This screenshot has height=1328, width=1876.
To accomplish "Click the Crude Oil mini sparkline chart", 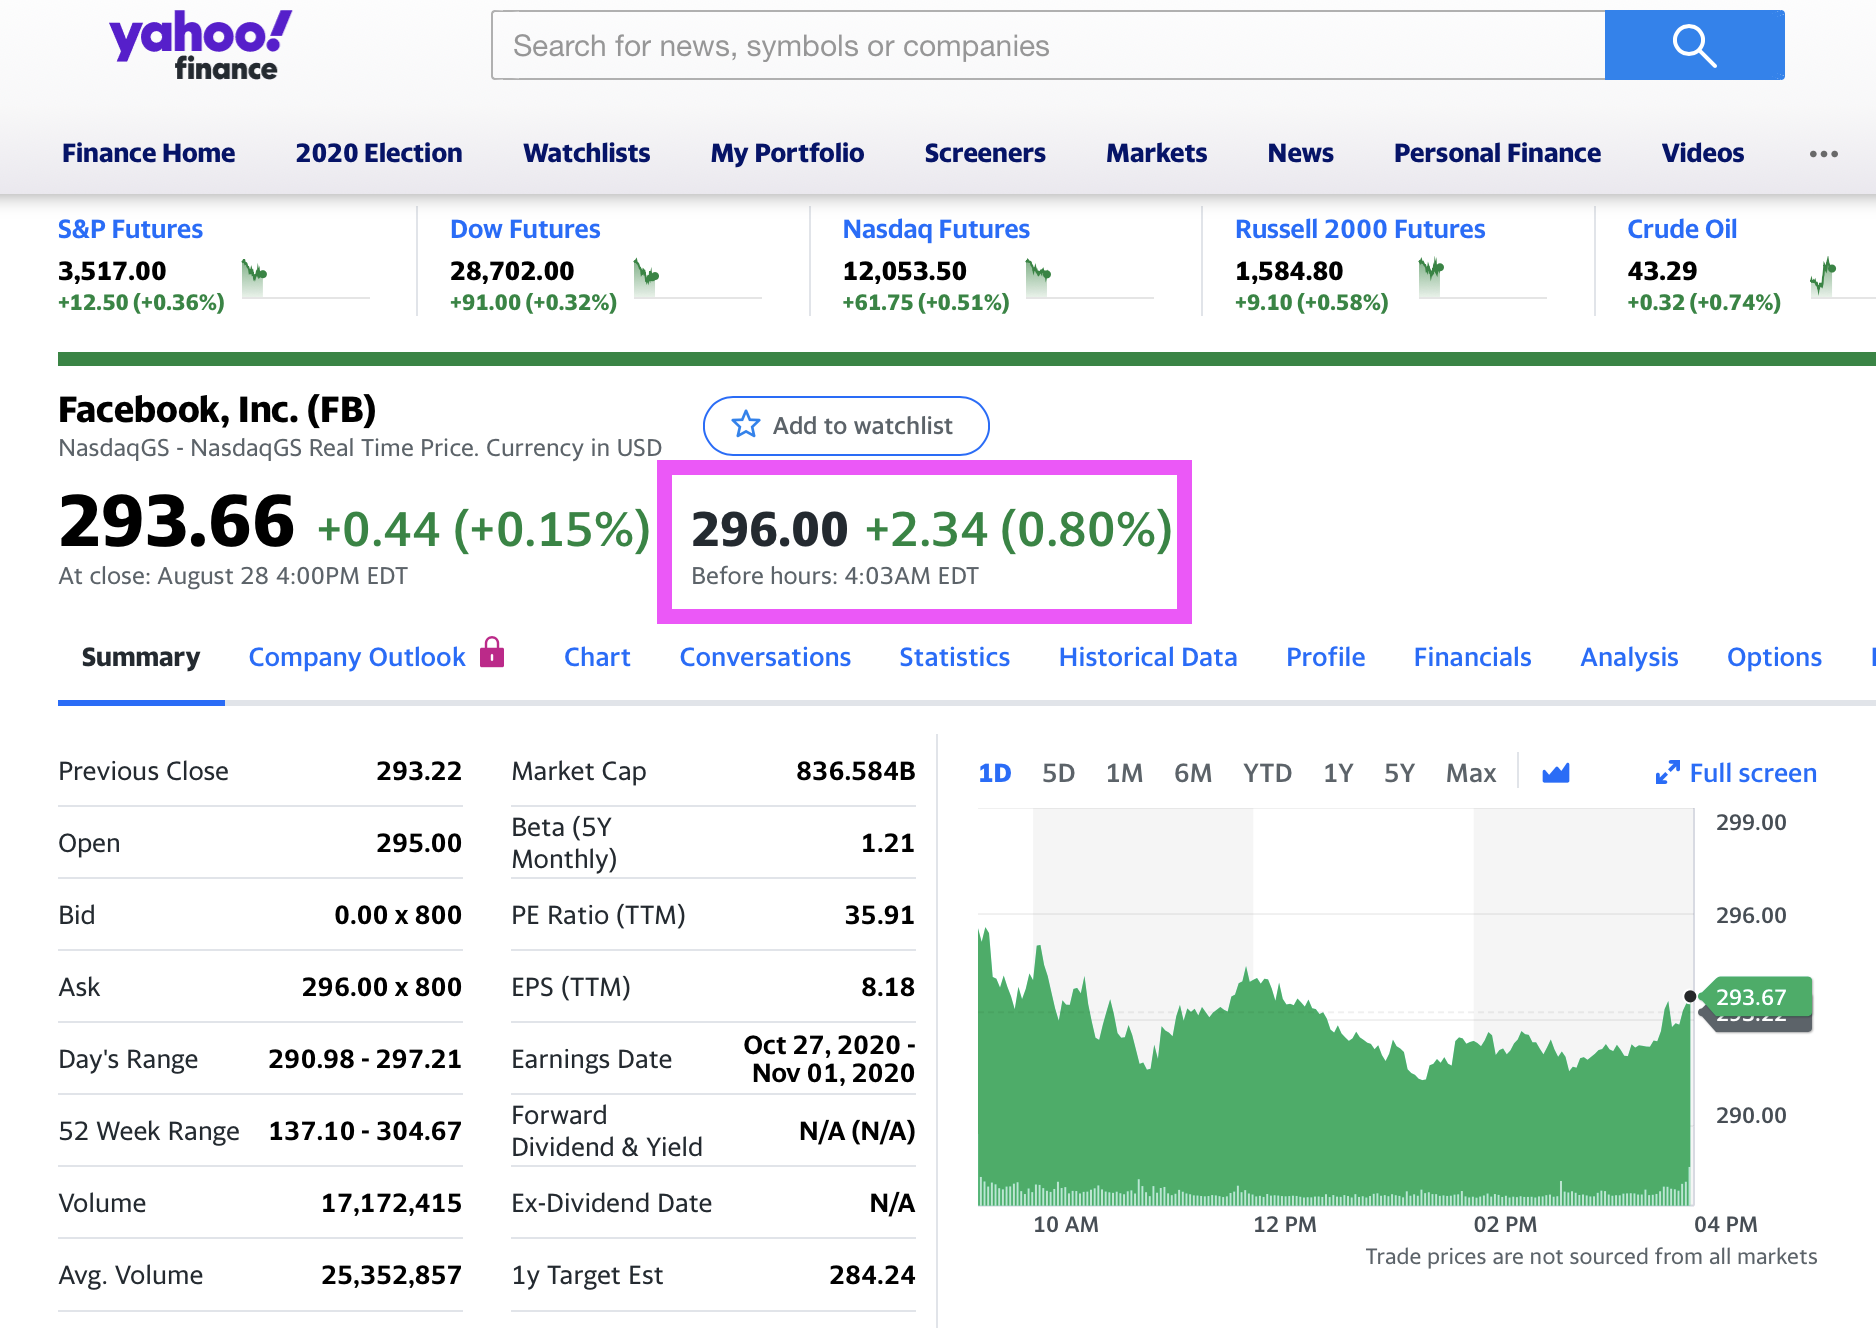I will point(1842,278).
